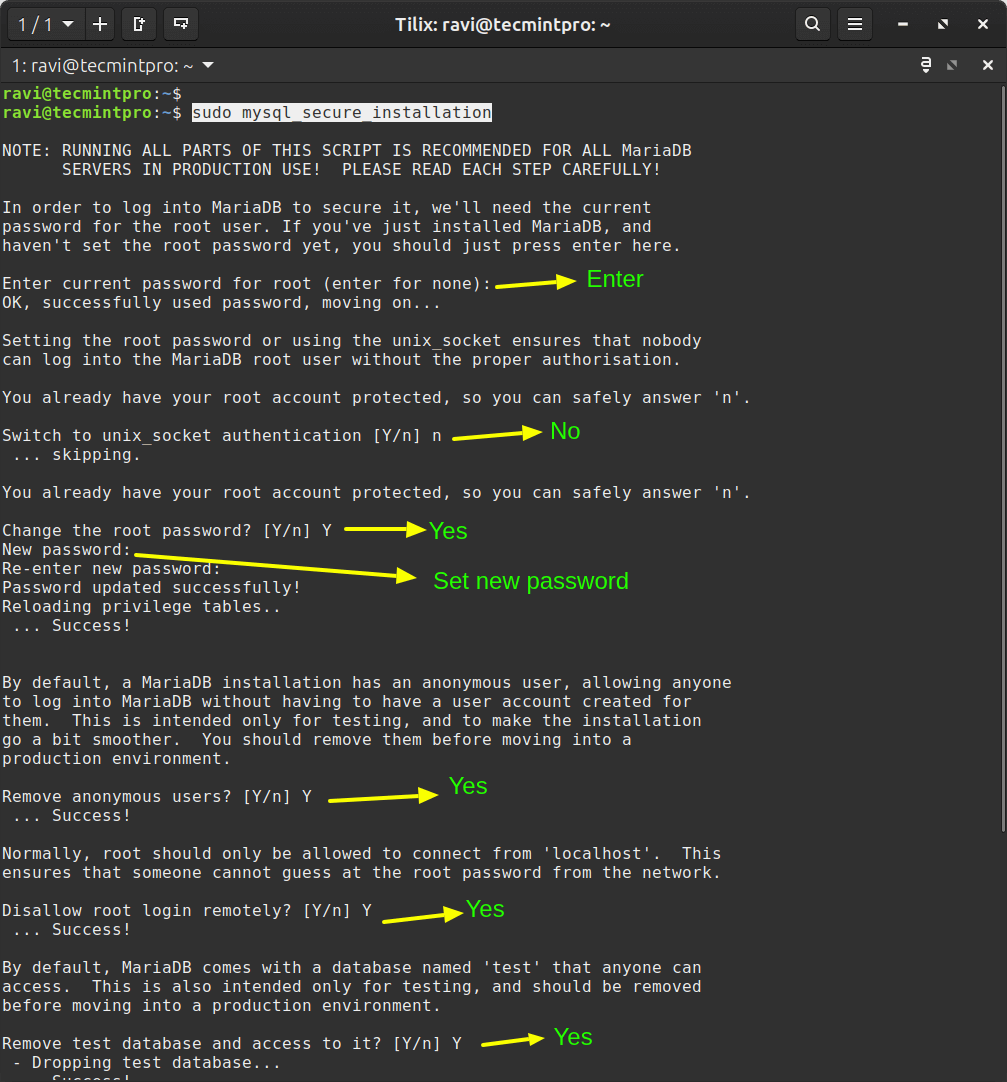Viewport: 1007px width, 1082px height.
Task: Maximize the terminal pane
Action: tap(953, 66)
